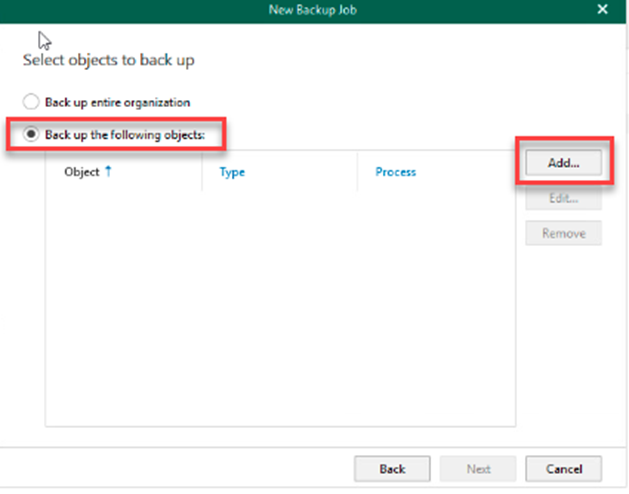Click the greyed-out Remove button

564,233
